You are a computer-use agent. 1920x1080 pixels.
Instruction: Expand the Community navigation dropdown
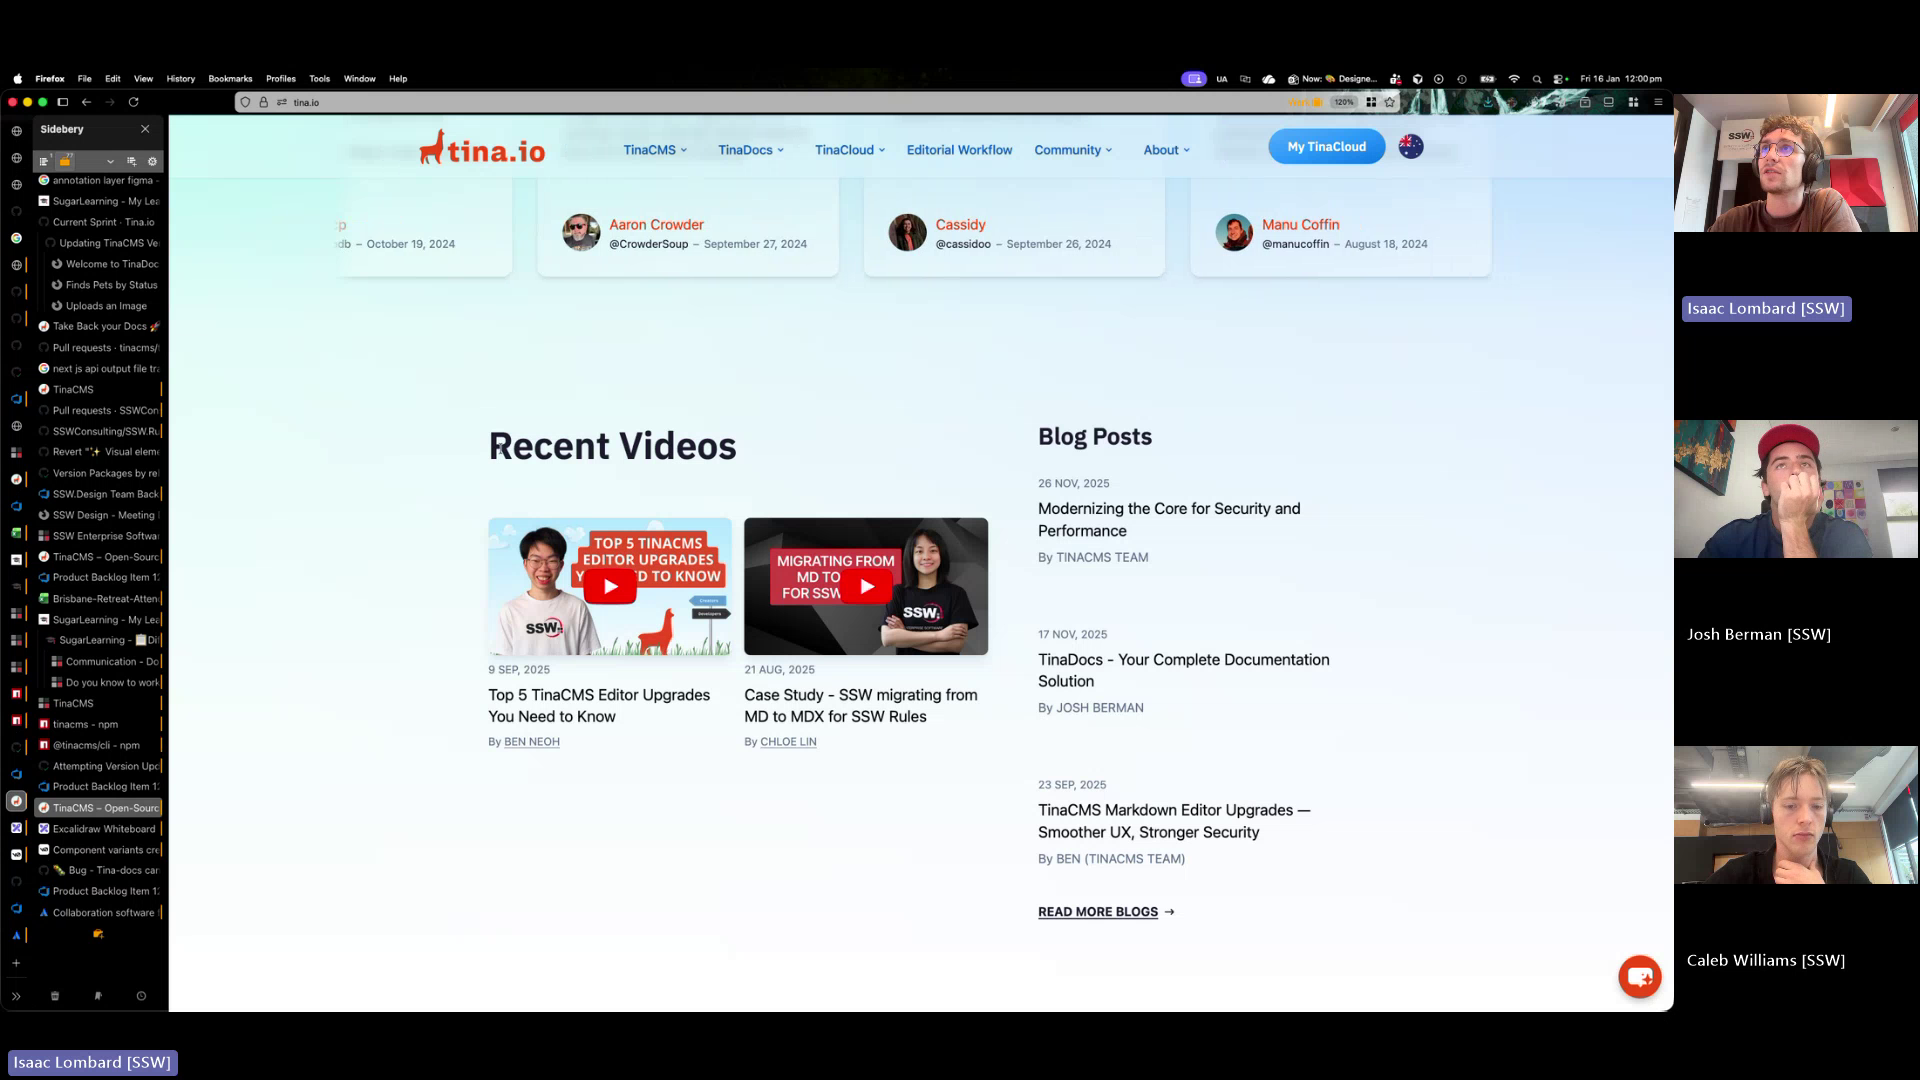pyautogui.click(x=1072, y=150)
